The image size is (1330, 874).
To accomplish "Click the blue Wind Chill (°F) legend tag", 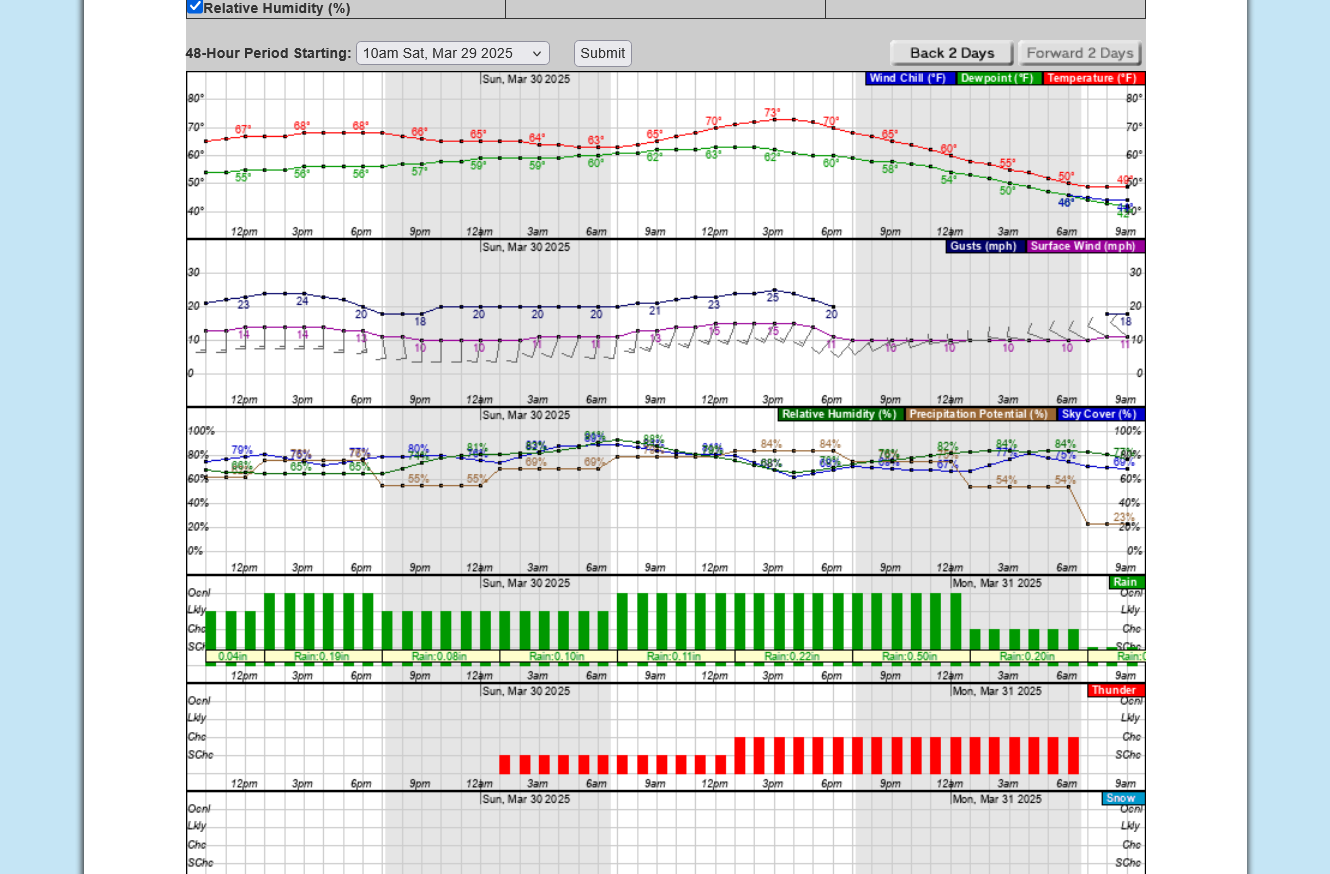I will [x=908, y=78].
